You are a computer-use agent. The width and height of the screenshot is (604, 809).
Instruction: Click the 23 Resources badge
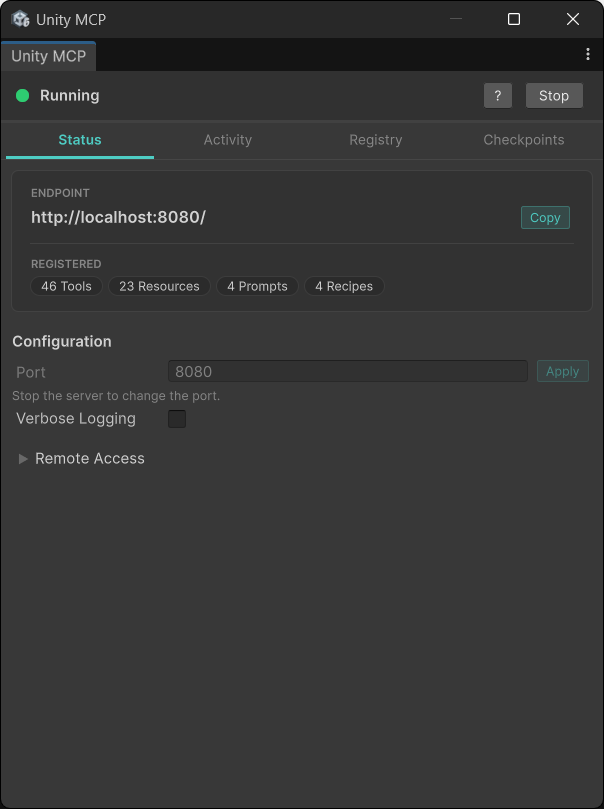point(159,286)
